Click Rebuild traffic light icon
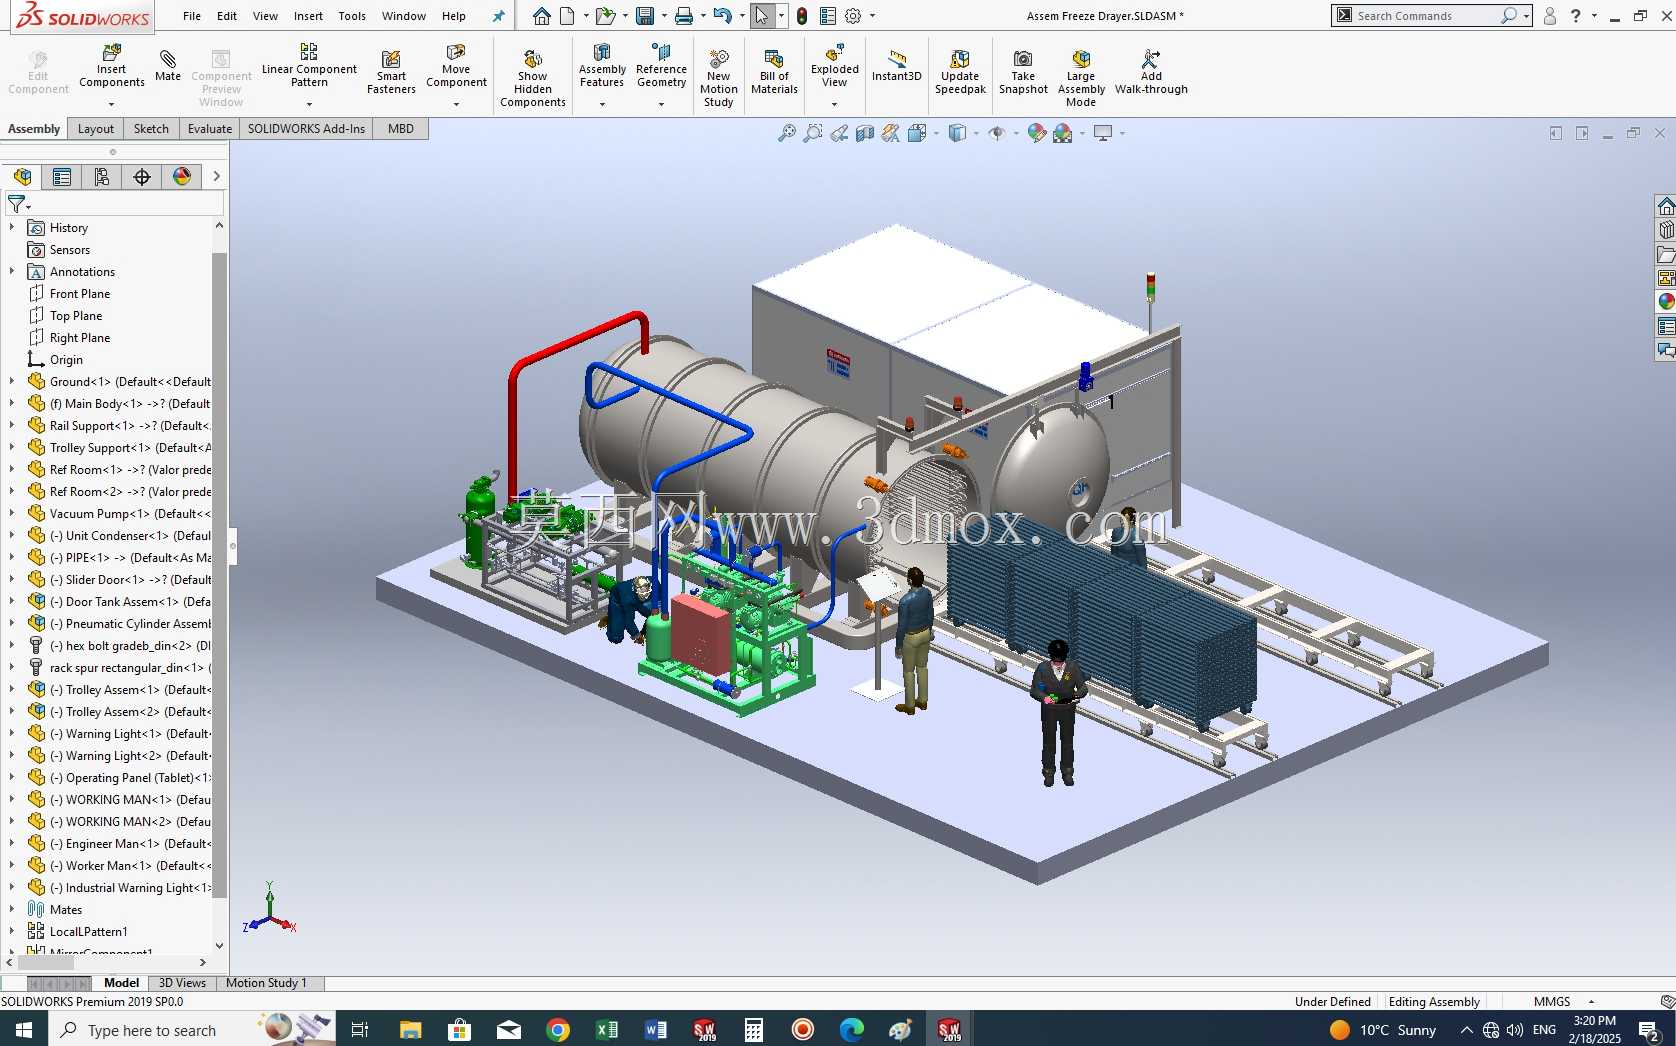The width and height of the screenshot is (1676, 1046). point(802,16)
